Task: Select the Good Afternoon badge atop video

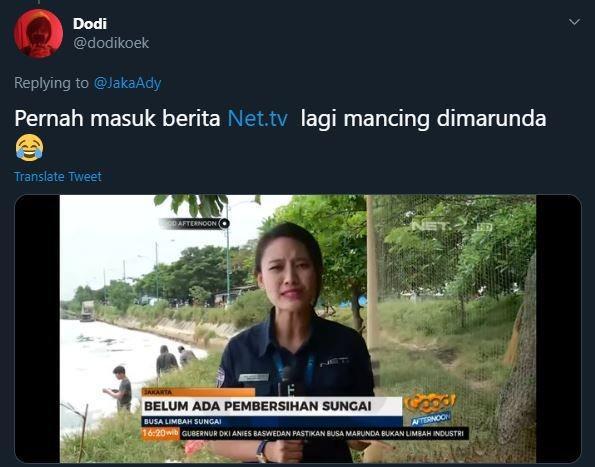Action: click(x=195, y=223)
